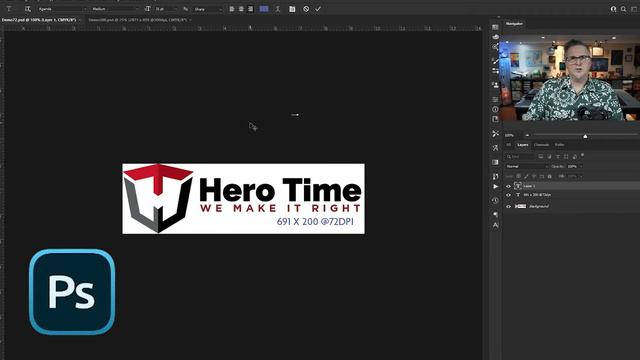Screen dimensions: 640x360
Task: Click the Navigator zoom percentage field
Action: coord(509,135)
